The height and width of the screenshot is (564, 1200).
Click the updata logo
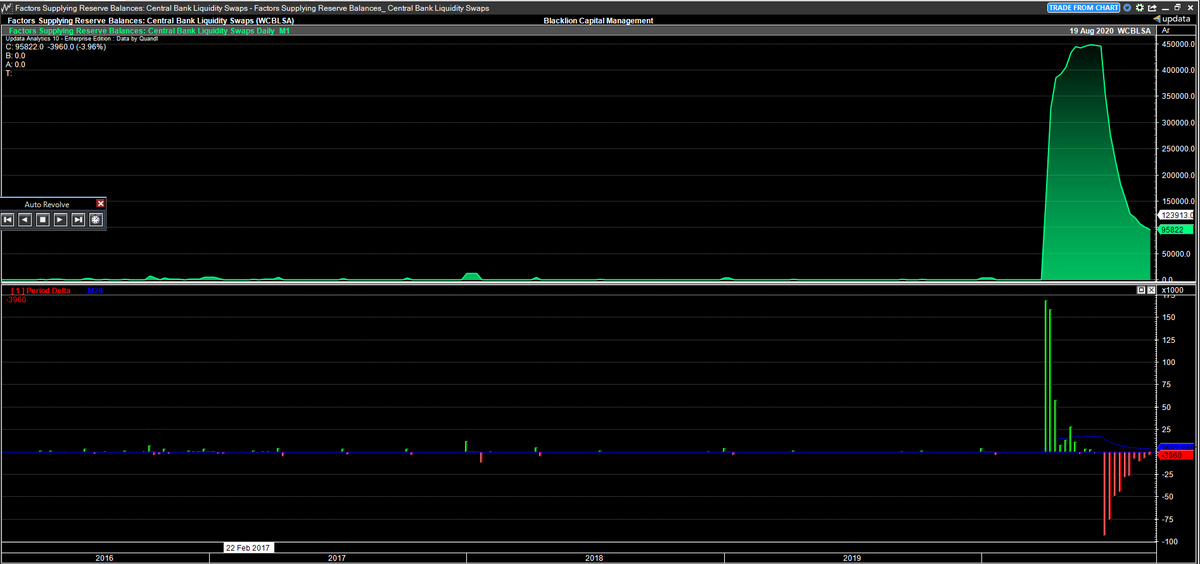pyautogui.click(x=1172, y=19)
